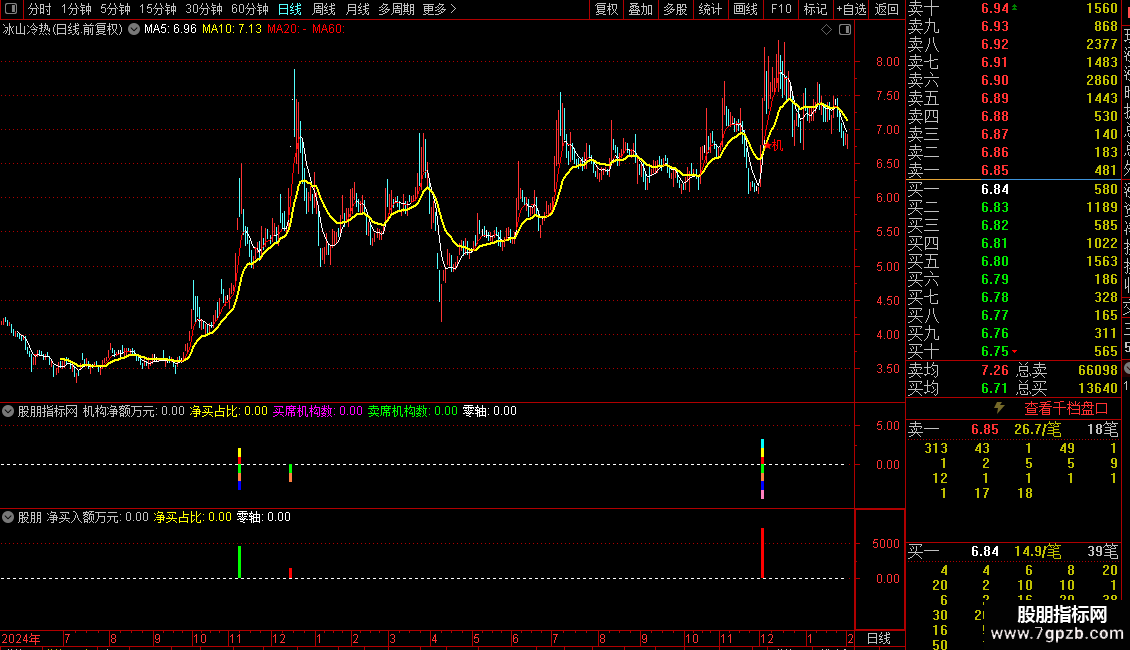This screenshot has width=1130, height=650.
Task: Switch to the 周线 weekly chart tab
Action: click(x=324, y=9)
